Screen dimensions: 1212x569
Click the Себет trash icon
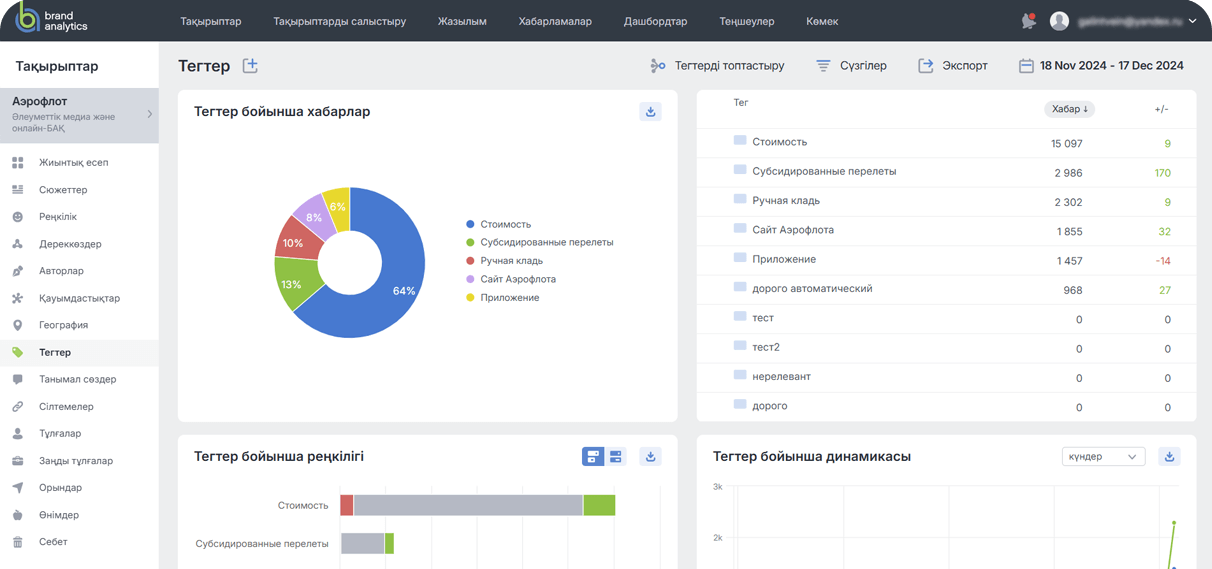pos(17,542)
